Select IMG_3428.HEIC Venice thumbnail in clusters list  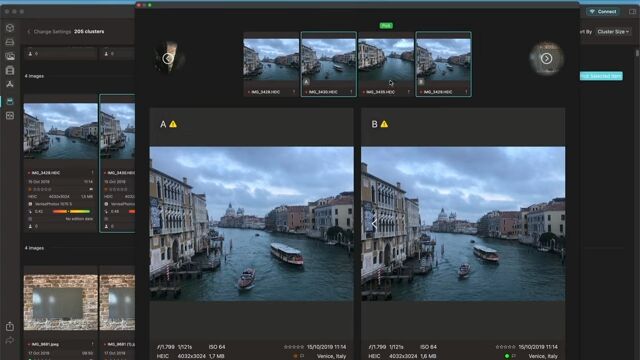coord(60,131)
